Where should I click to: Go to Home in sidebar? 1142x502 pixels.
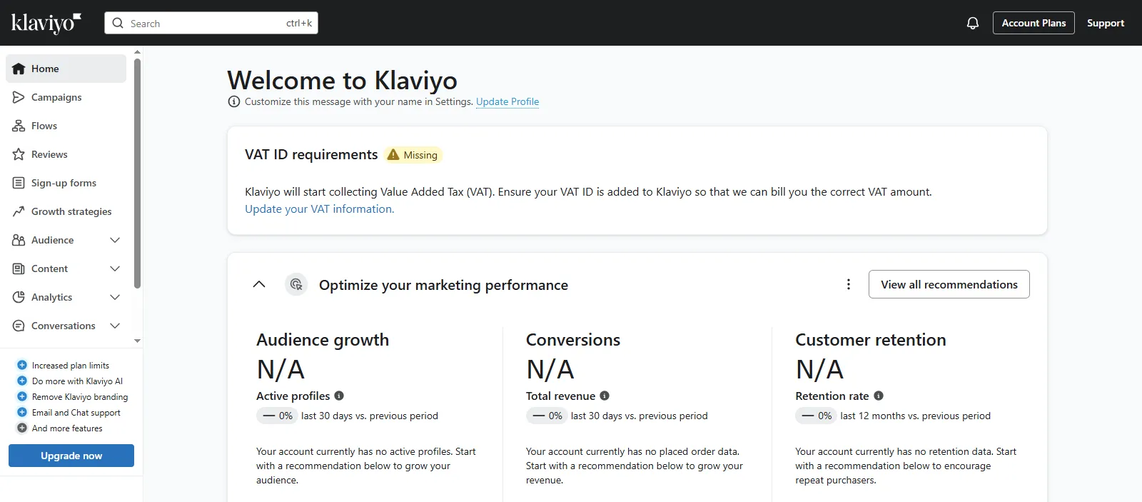coord(66,68)
